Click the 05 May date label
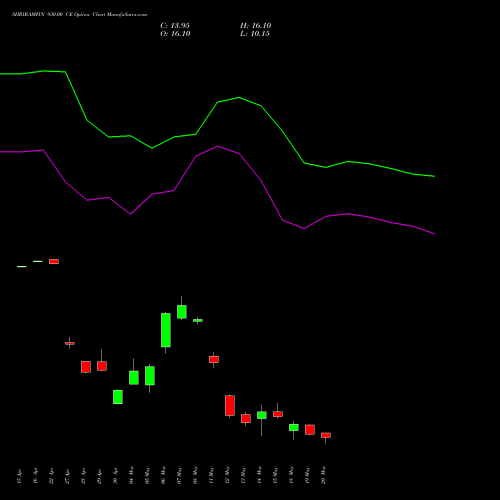The image size is (500, 500). [147, 475]
